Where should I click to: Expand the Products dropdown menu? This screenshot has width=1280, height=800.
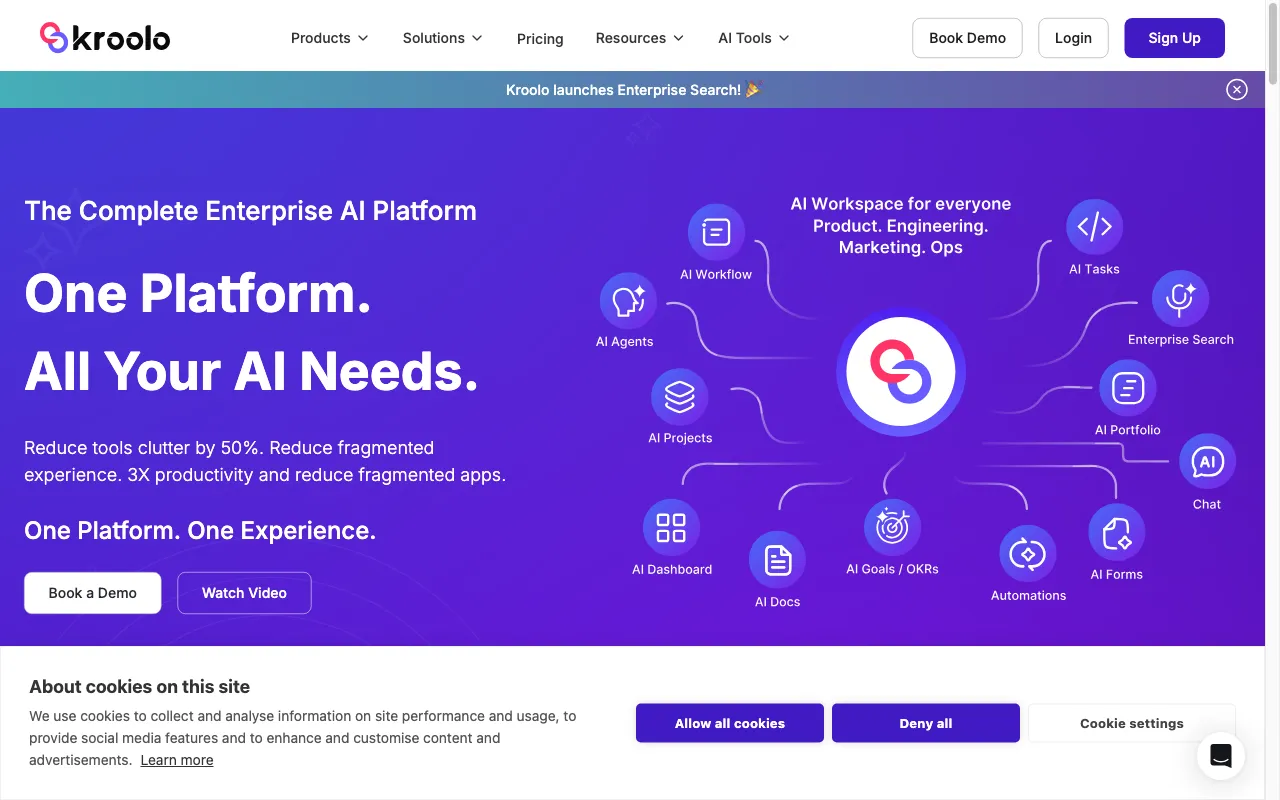(330, 38)
